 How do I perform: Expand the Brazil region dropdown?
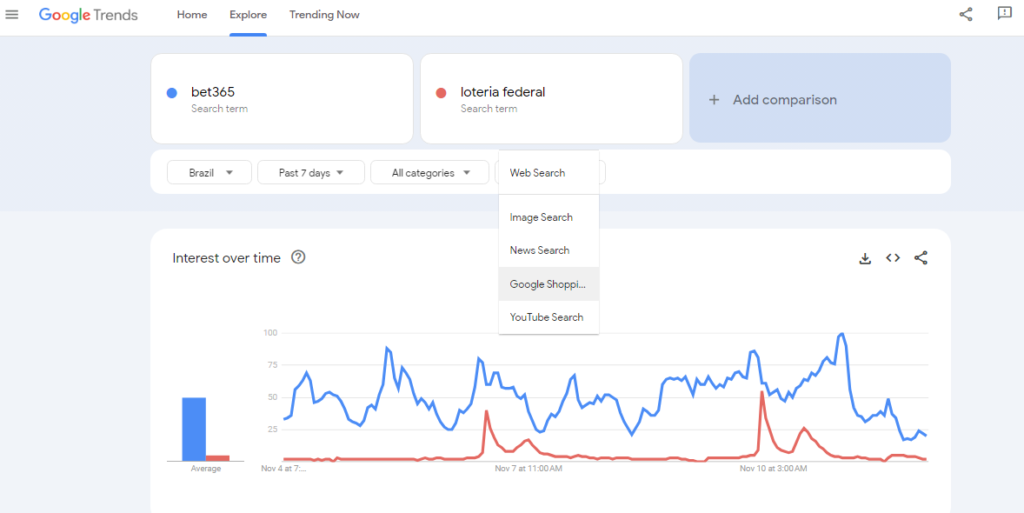210,173
